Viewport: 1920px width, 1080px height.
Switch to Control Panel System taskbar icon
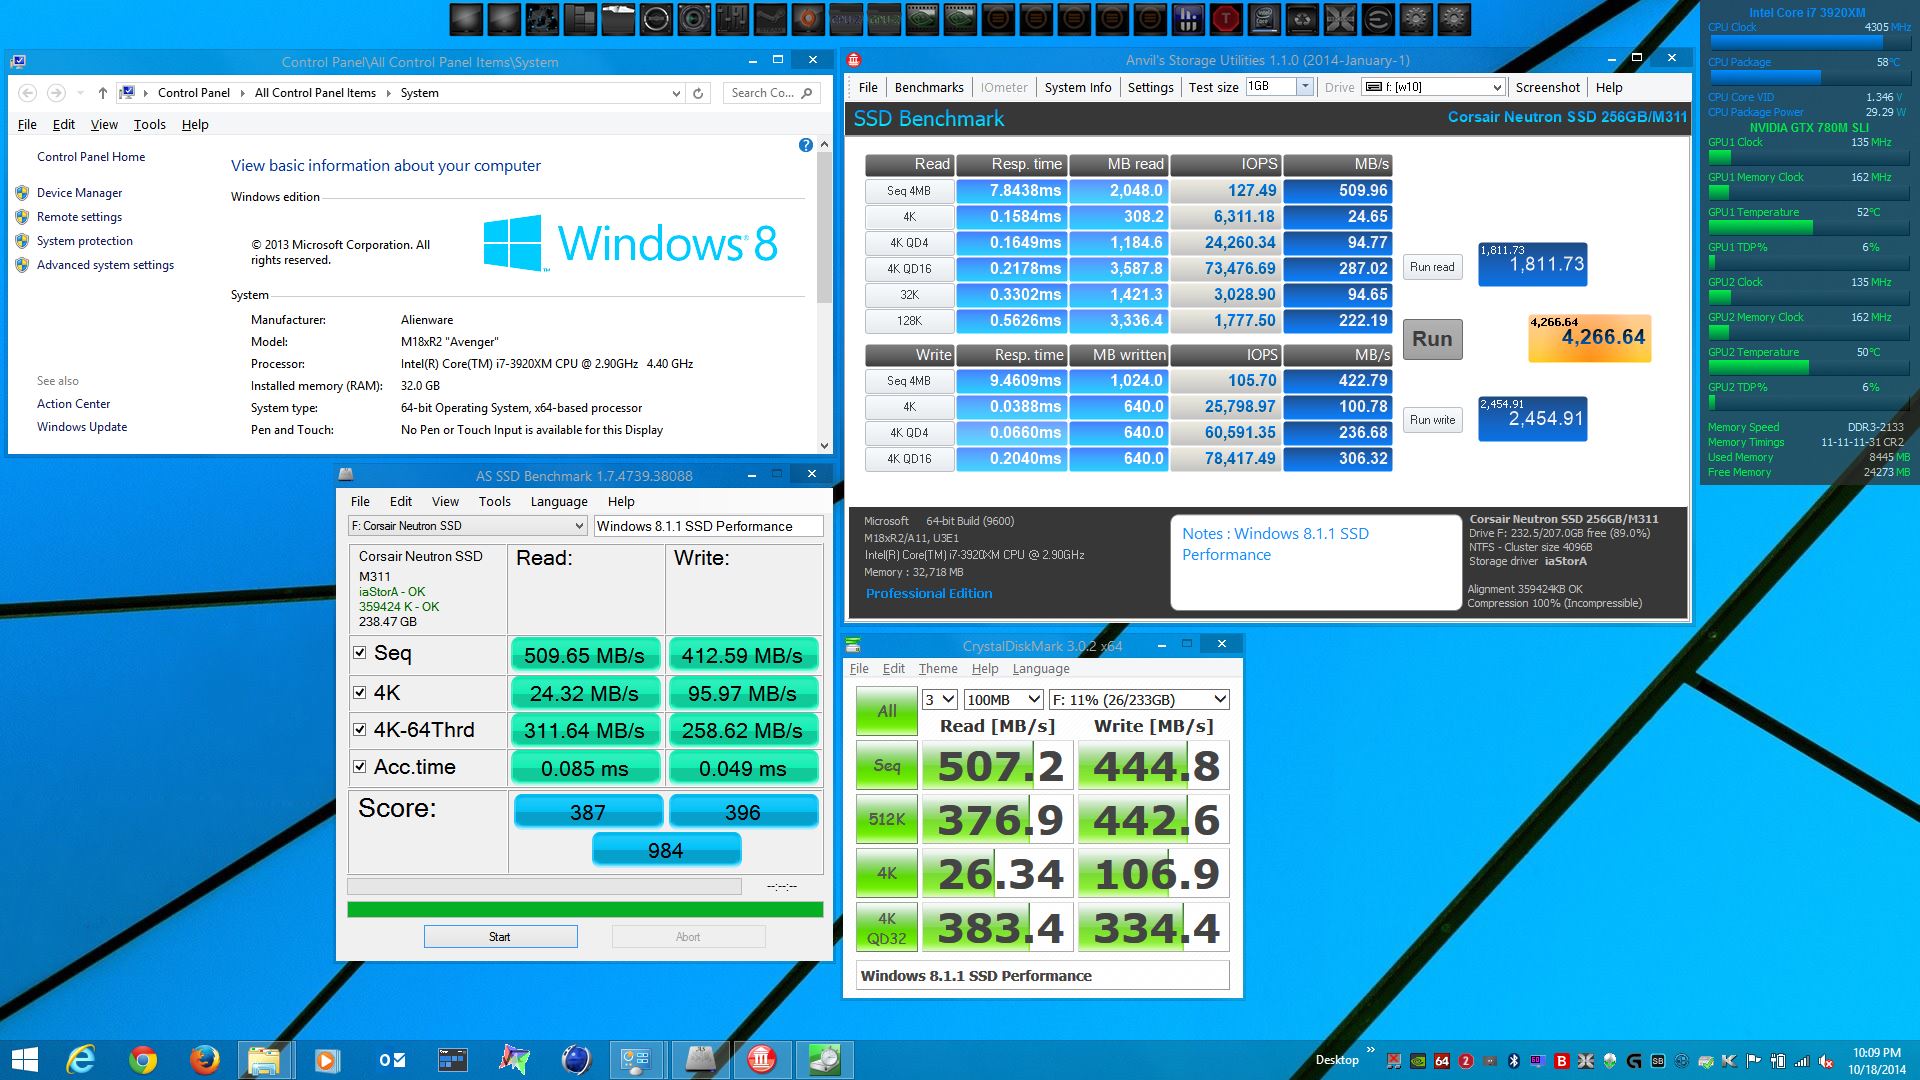(x=636, y=1059)
